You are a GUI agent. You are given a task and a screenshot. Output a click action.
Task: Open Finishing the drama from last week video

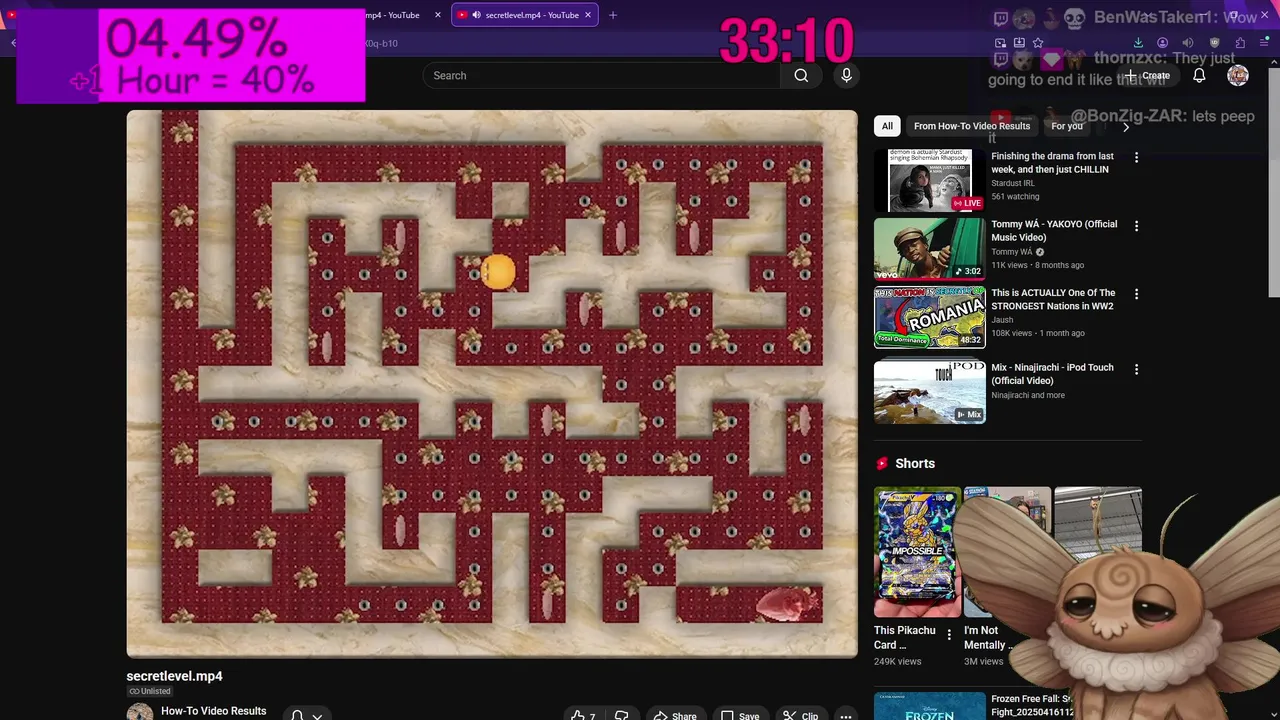tap(1052, 163)
